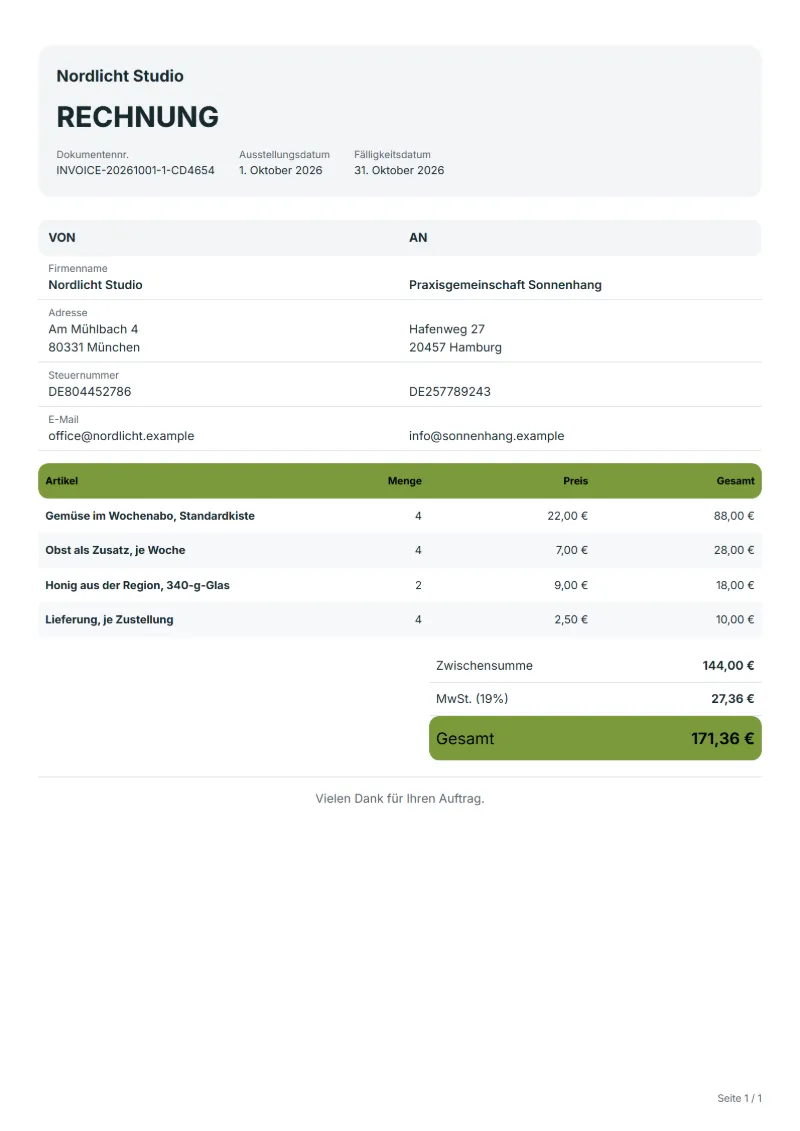The image size is (800, 1131).
Task: Click the green Gesamt total 171,36 € bar
Action: [595, 738]
